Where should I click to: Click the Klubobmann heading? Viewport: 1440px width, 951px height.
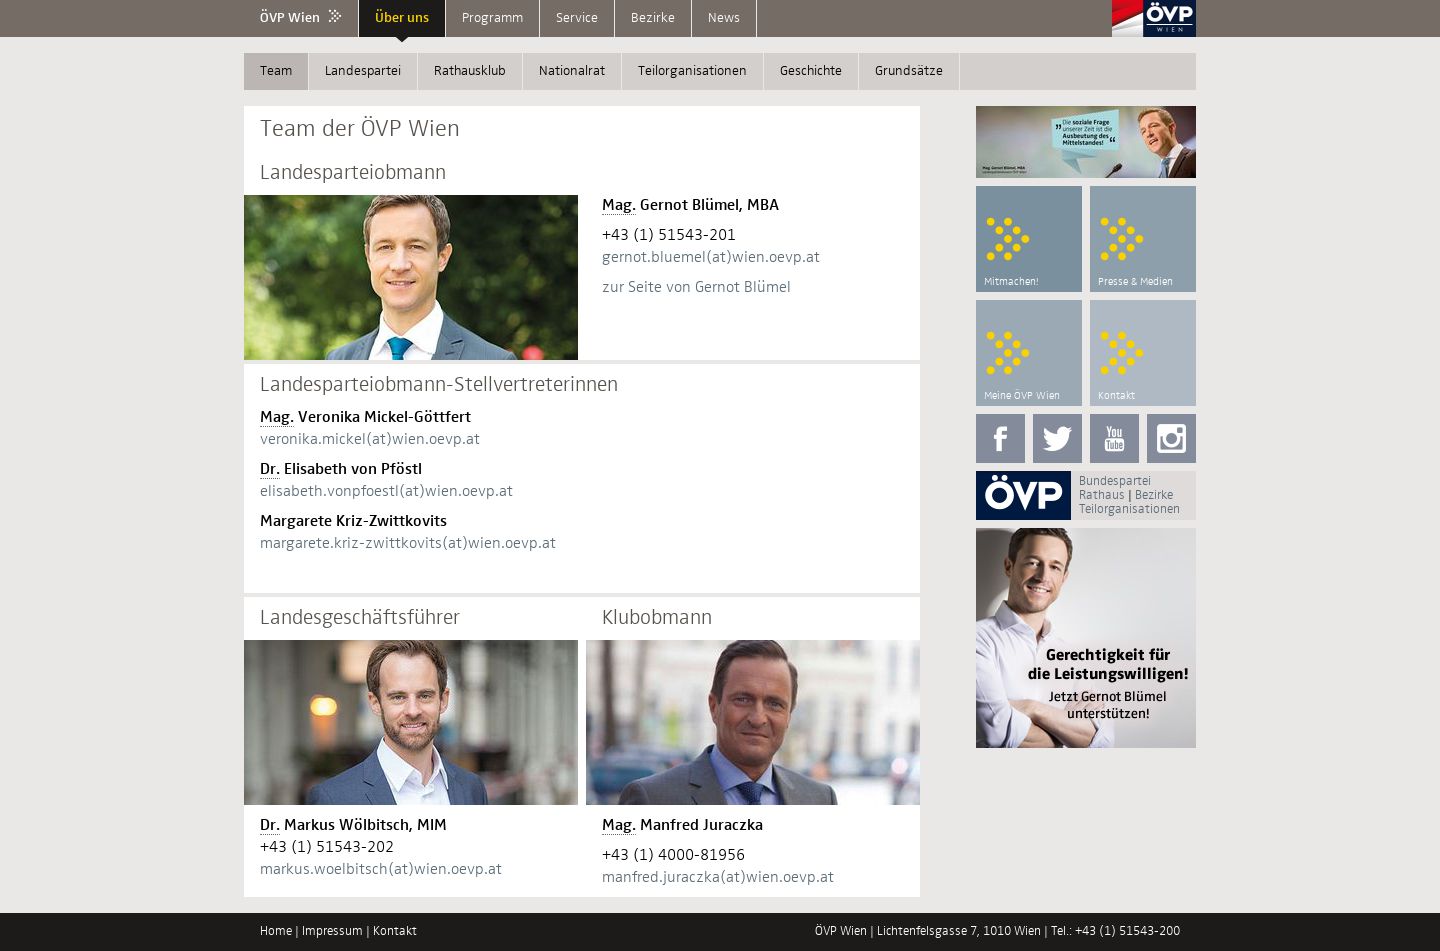pyautogui.click(x=657, y=618)
